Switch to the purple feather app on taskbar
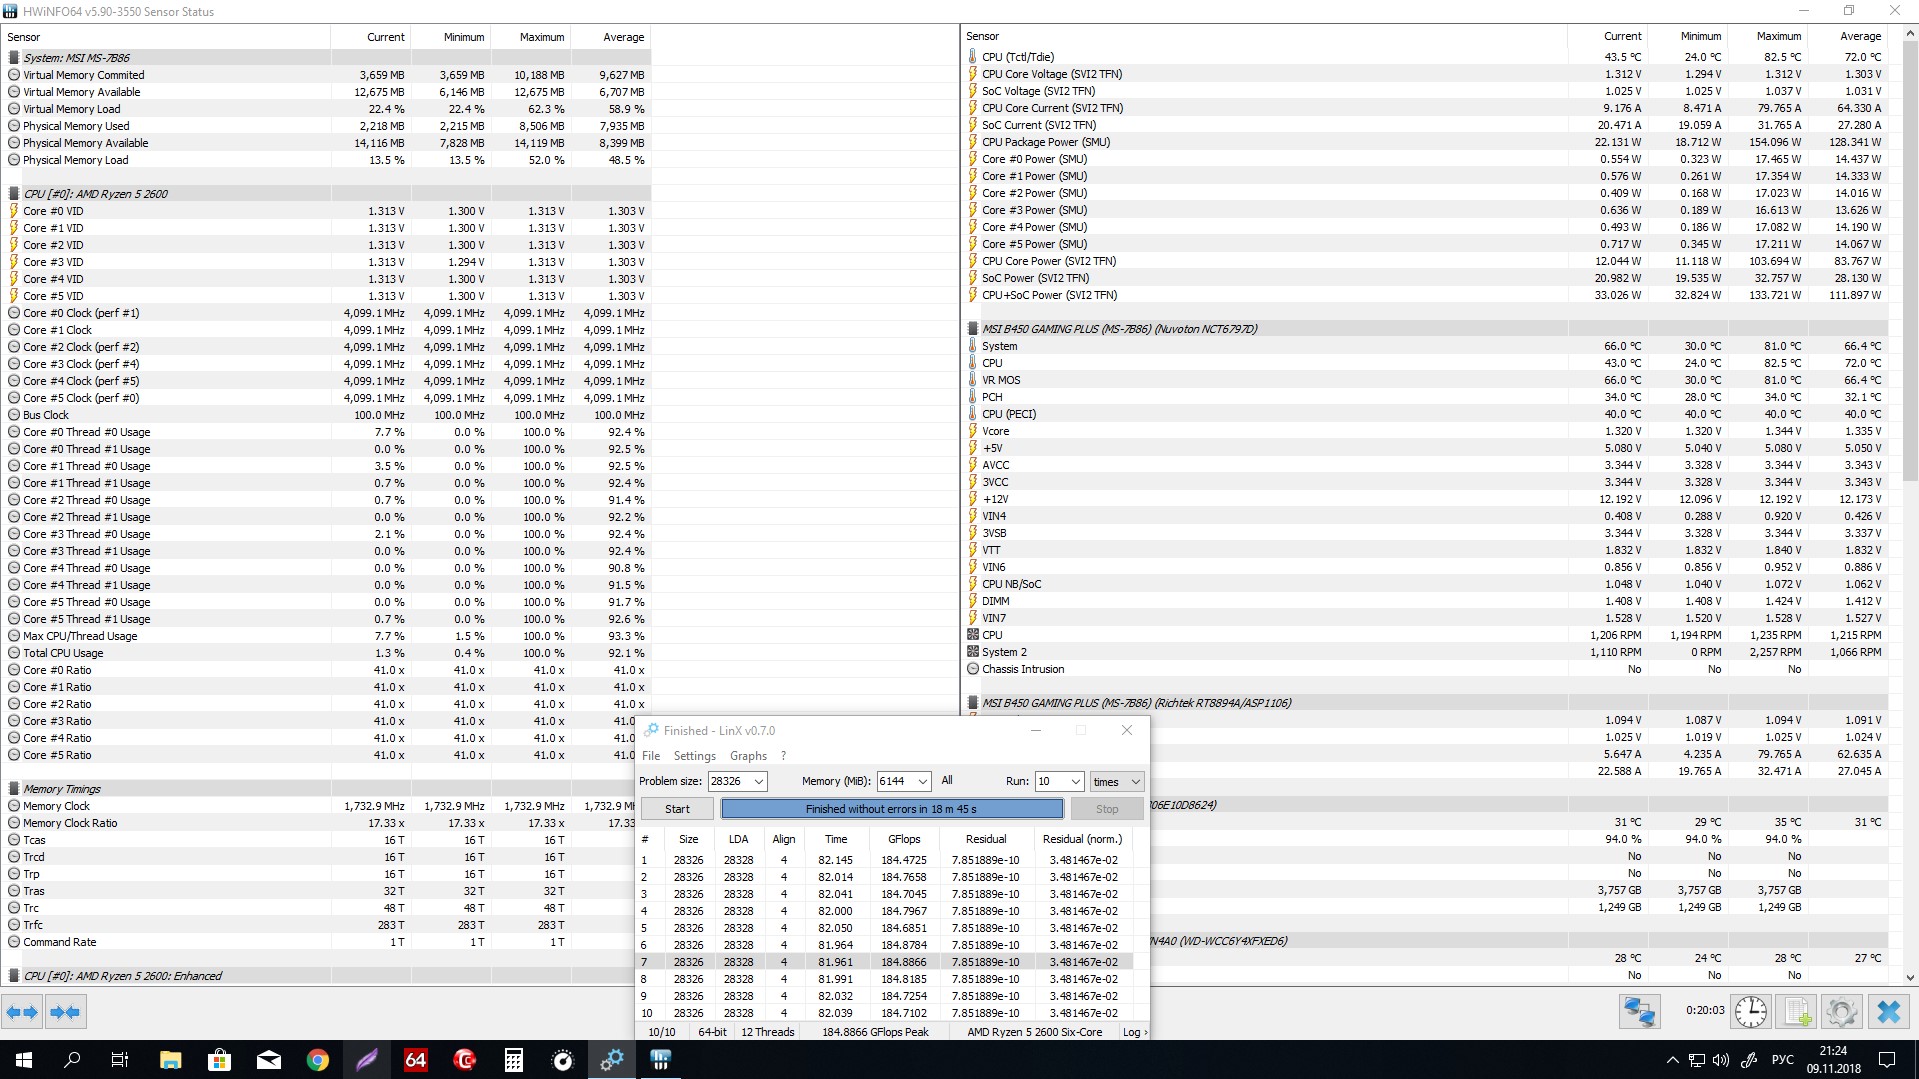Screen dimensions: 1919x1079 click(366, 1060)
